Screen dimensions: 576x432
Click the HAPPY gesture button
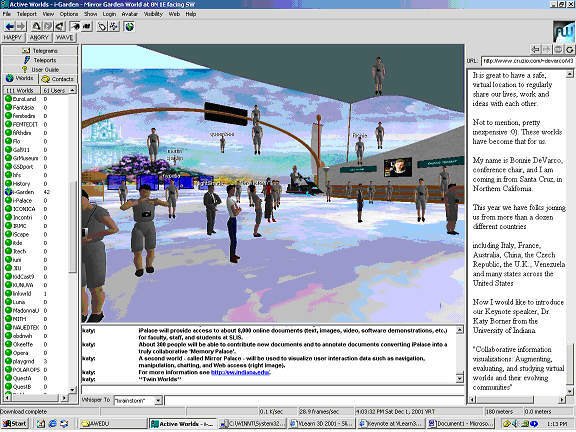[x=13, y=37]
